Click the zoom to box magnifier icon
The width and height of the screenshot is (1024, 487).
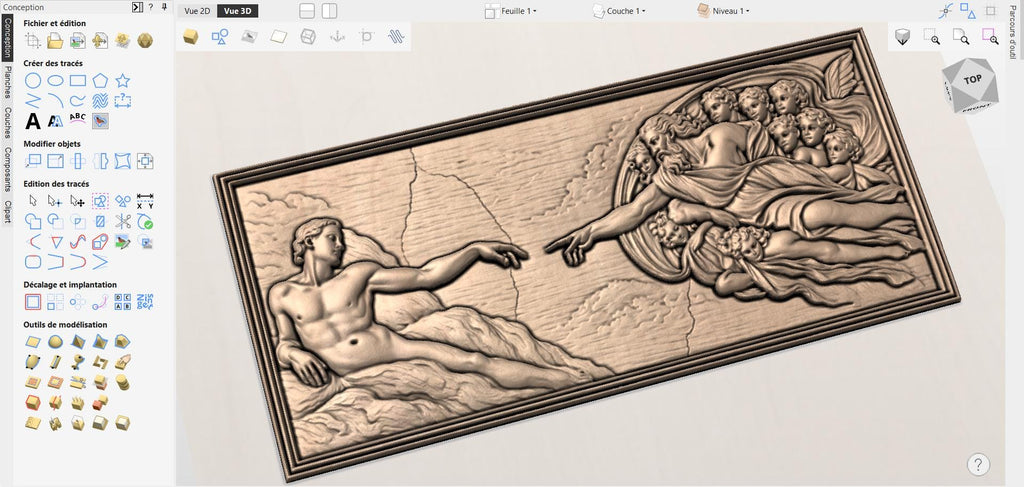click(x=932, y=37)
